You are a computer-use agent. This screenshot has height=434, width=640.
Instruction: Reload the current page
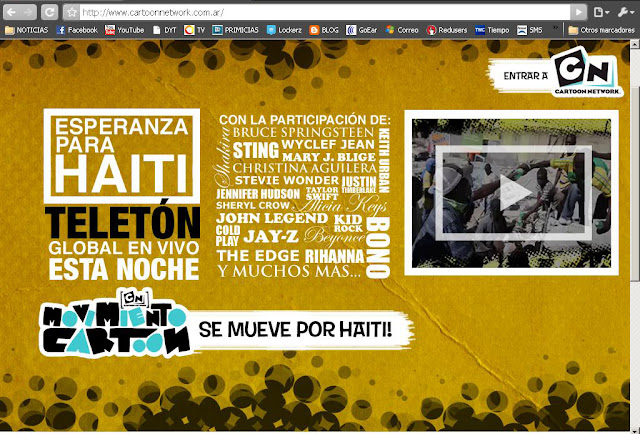click(50, 12)
